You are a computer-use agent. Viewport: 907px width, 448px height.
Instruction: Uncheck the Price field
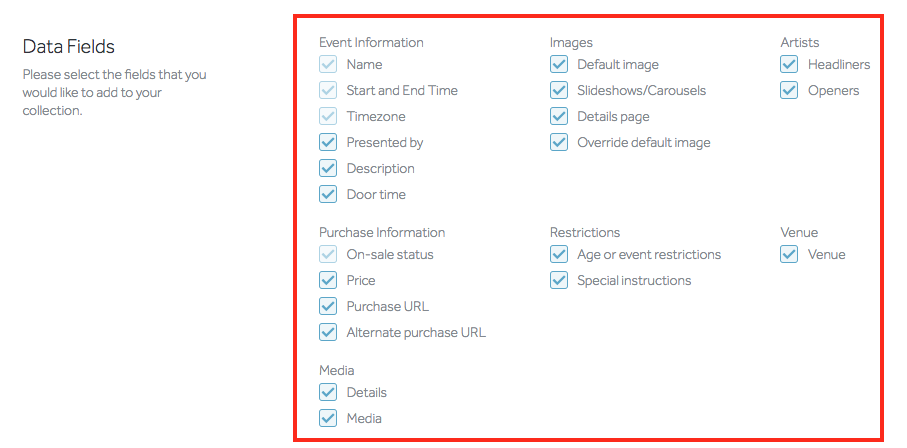coord(328,280)
